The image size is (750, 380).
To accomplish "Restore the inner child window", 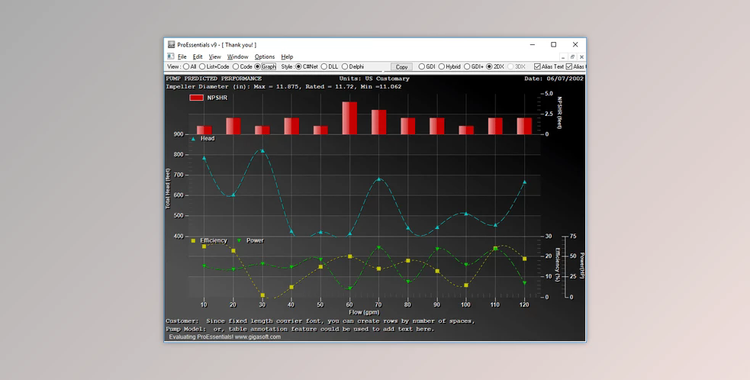I will coord(572,56).
